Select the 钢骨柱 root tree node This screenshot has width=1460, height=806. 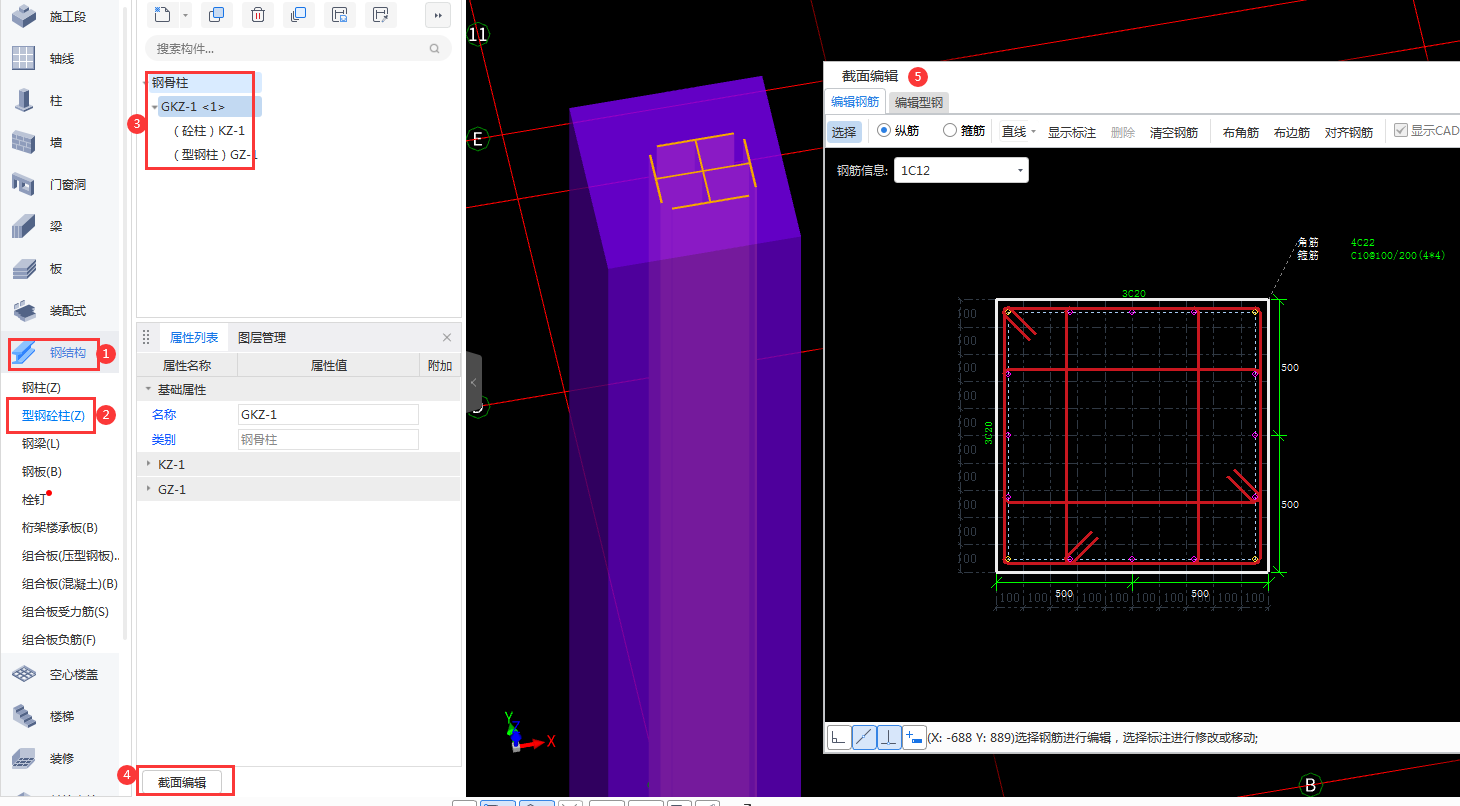click(170, 83)
